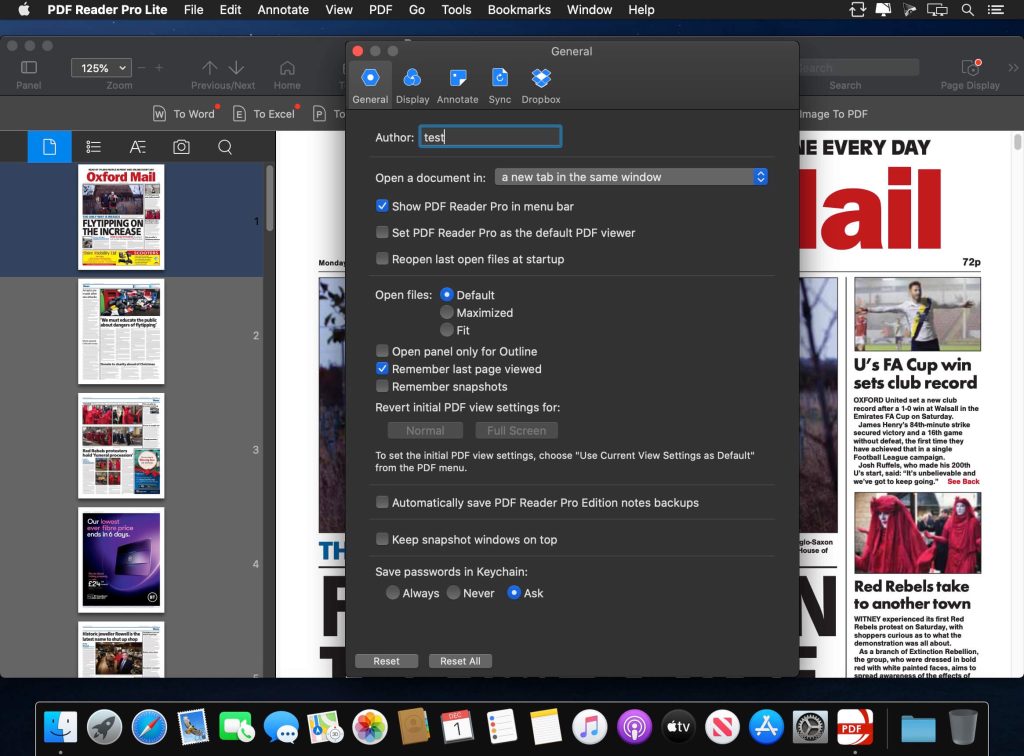
Task: Open the Annotate preferences pane
Action: (x=458, y=83)
